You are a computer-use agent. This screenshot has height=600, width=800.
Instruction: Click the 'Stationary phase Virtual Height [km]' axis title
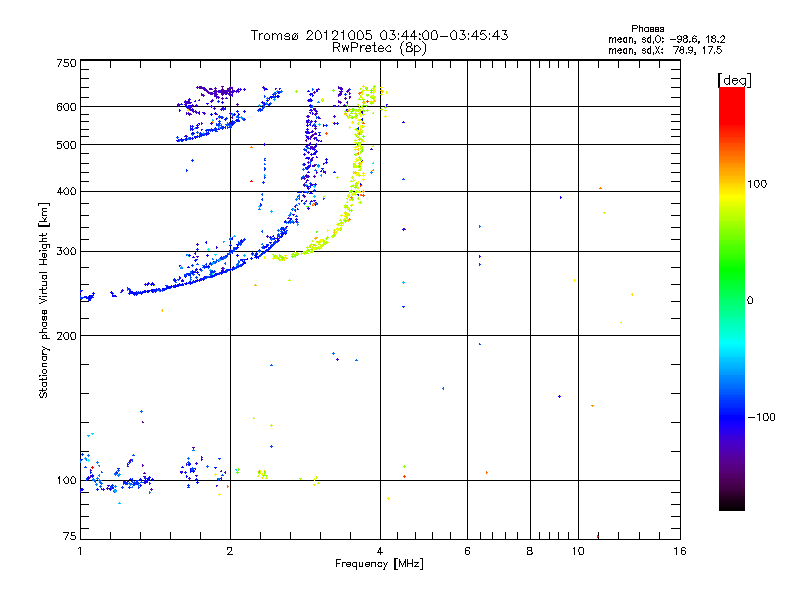pos(44,300)
